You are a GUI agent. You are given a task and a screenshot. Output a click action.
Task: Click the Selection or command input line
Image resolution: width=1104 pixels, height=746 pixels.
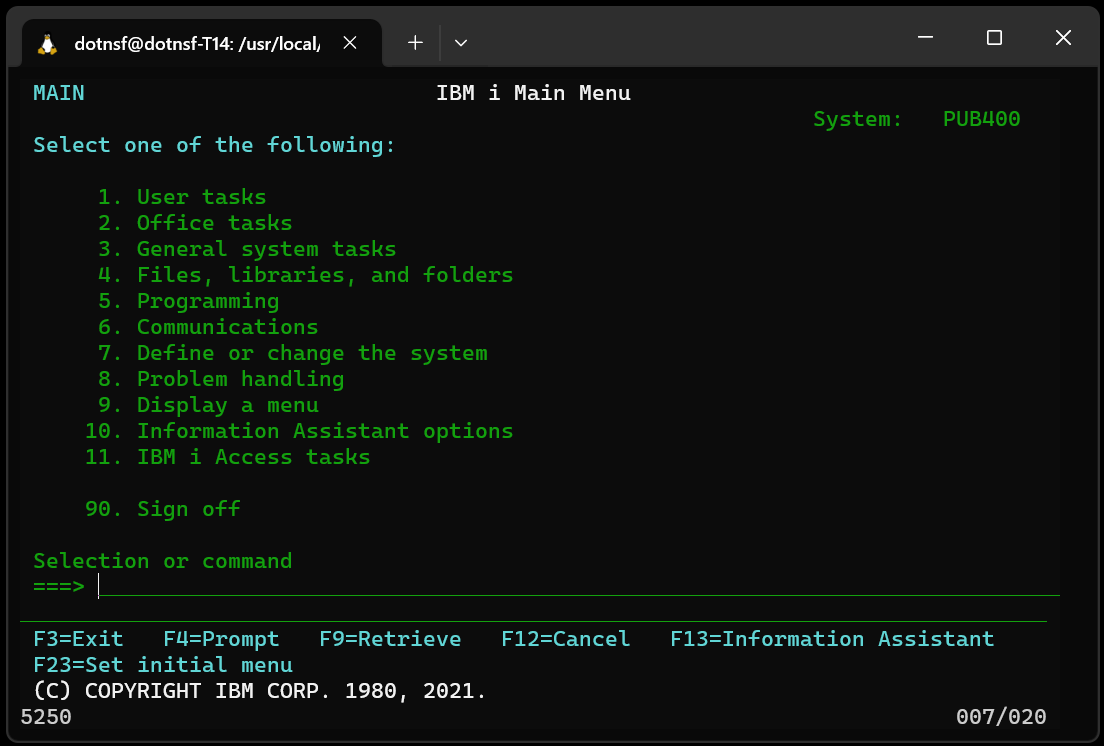(x=578, y=587)
